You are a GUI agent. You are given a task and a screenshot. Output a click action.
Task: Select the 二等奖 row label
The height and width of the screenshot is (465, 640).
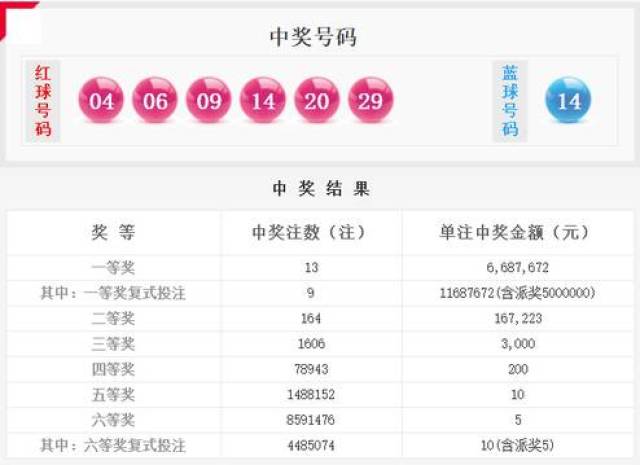113,318
